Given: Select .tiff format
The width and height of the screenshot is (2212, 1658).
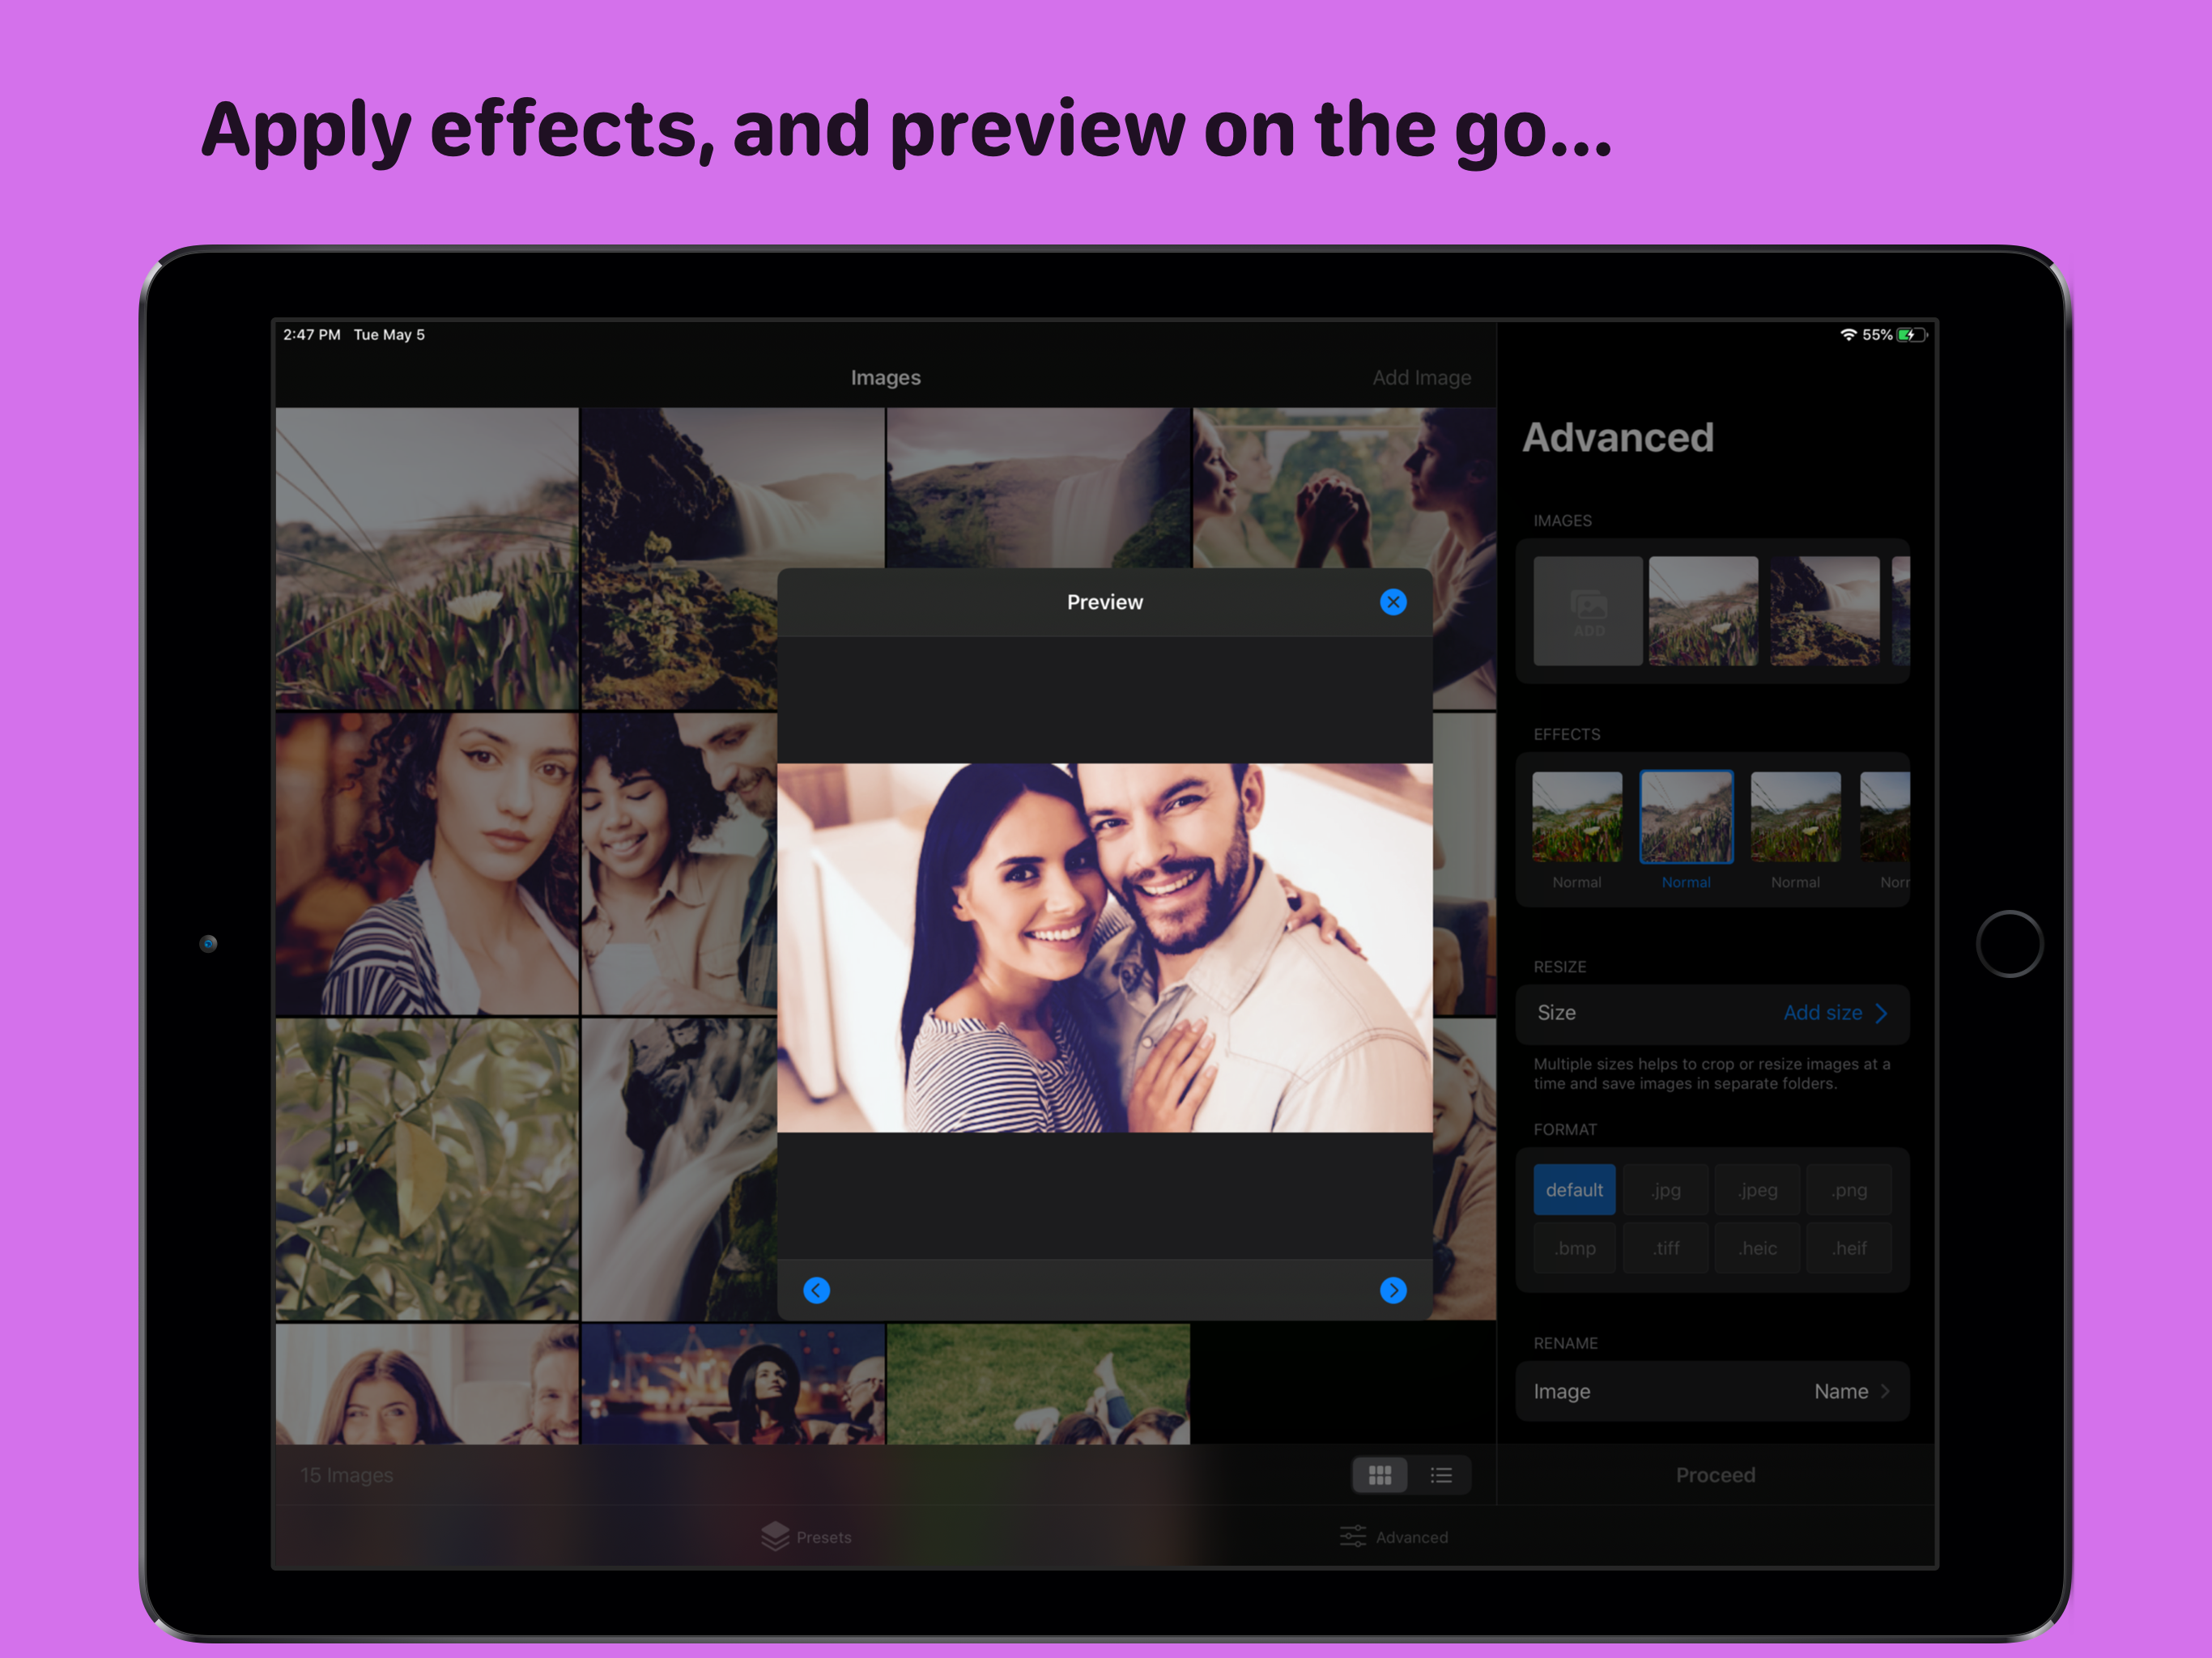Looking at the screenshot, I should tap(1665, 1248).
